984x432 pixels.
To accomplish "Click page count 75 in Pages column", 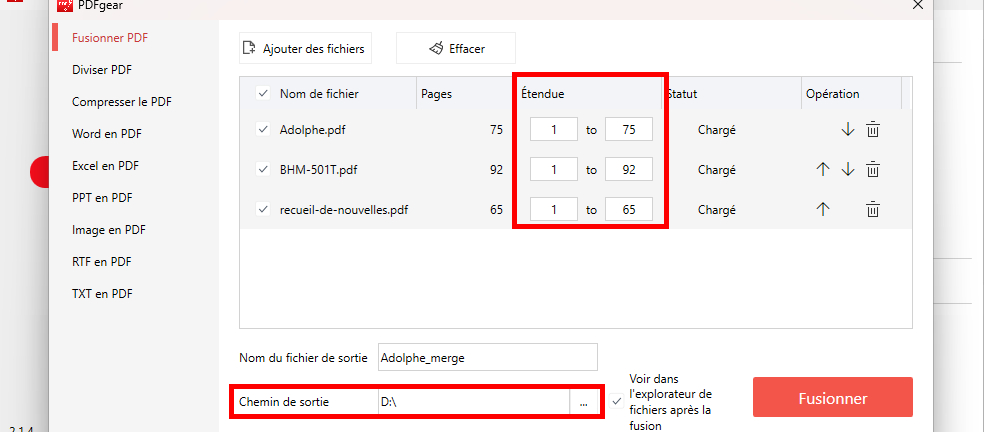I will point(496,130).
